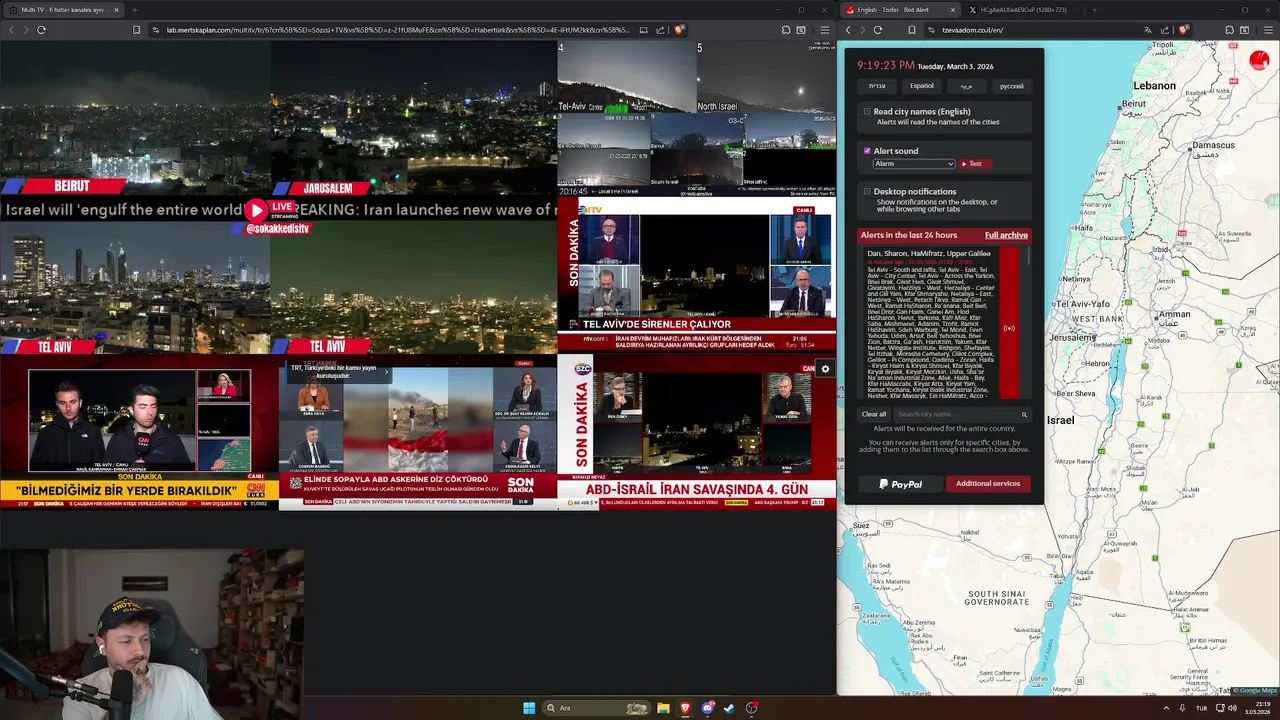Enable Read city names checkbox
The image size is (1280, 720).
tap(867, 112)
